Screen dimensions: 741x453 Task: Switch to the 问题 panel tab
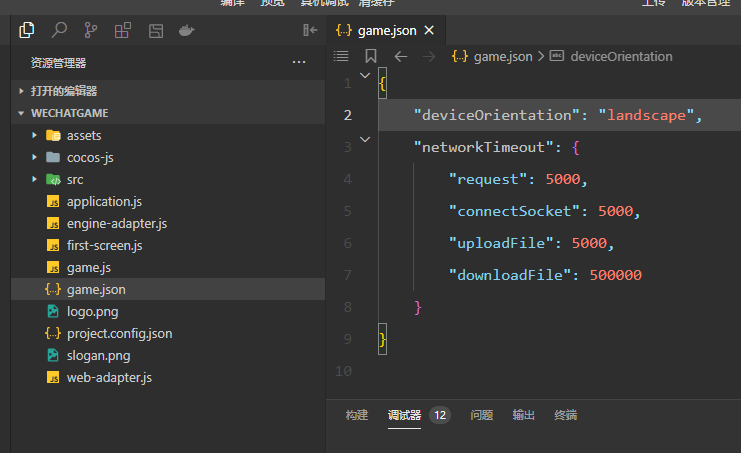pyautogui.click(x=482, y=415)
